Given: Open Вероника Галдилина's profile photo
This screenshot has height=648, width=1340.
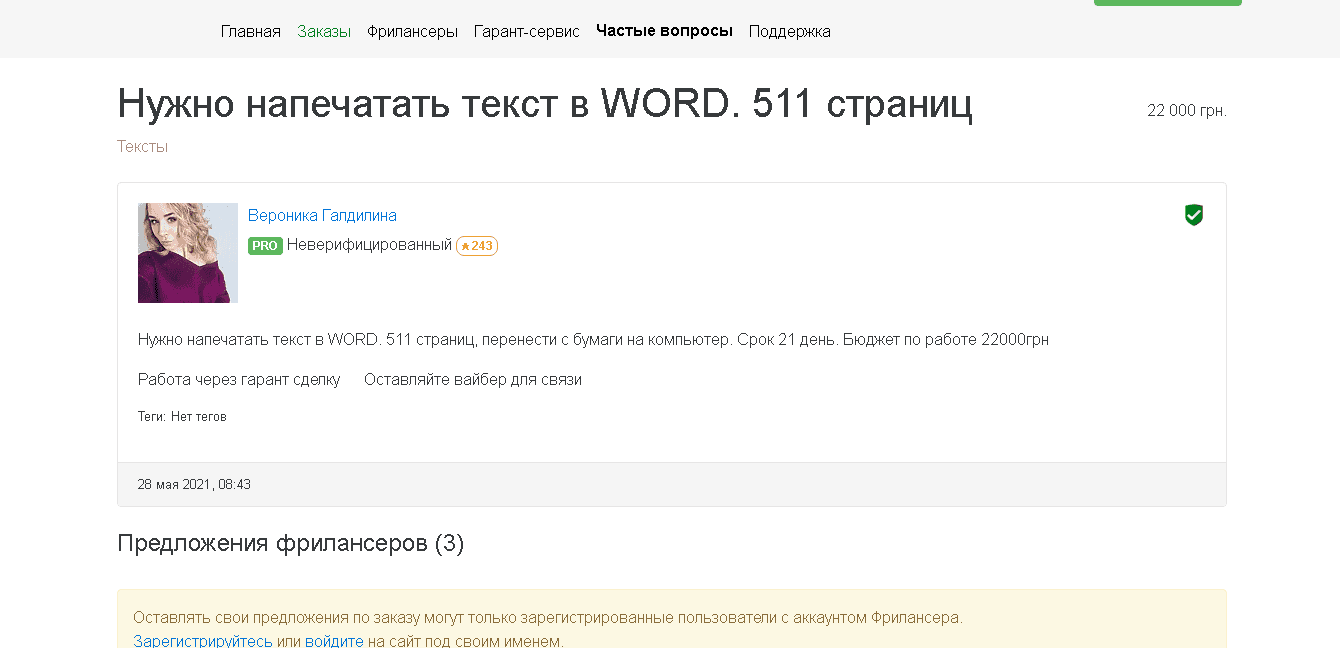Looking at the screenshot, I should 188,253.
